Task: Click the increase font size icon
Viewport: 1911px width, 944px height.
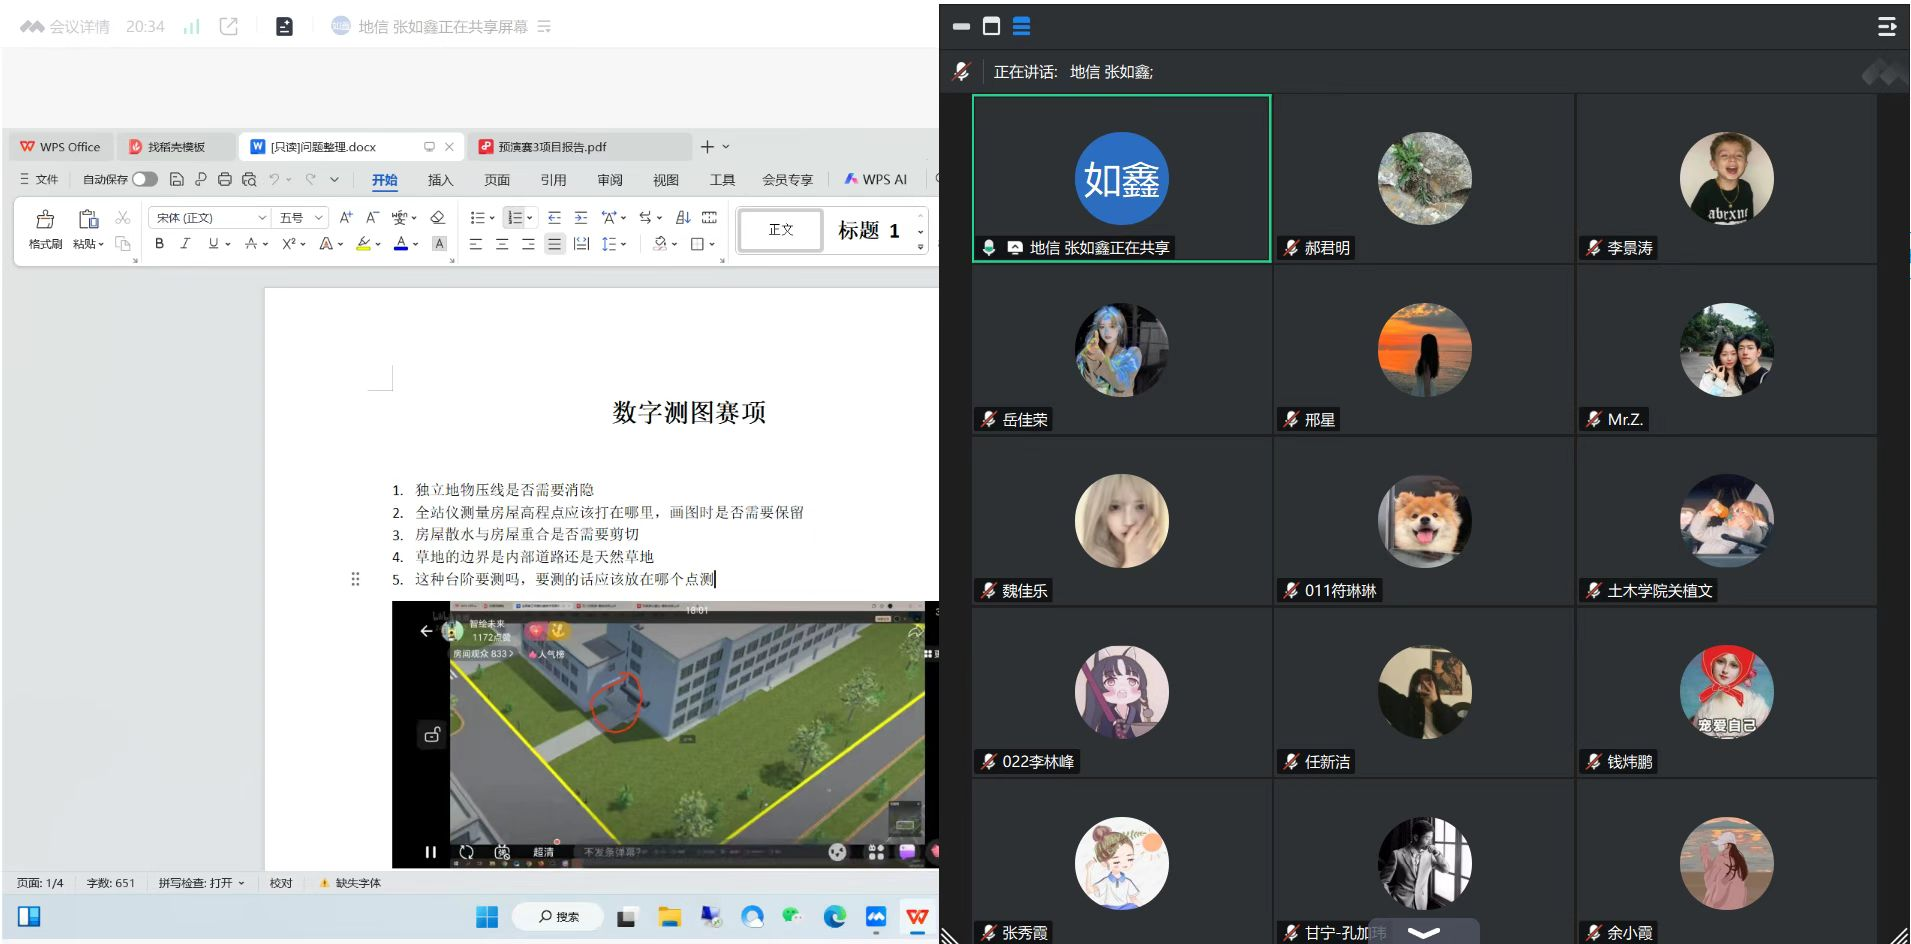Action: pos(346,217)
